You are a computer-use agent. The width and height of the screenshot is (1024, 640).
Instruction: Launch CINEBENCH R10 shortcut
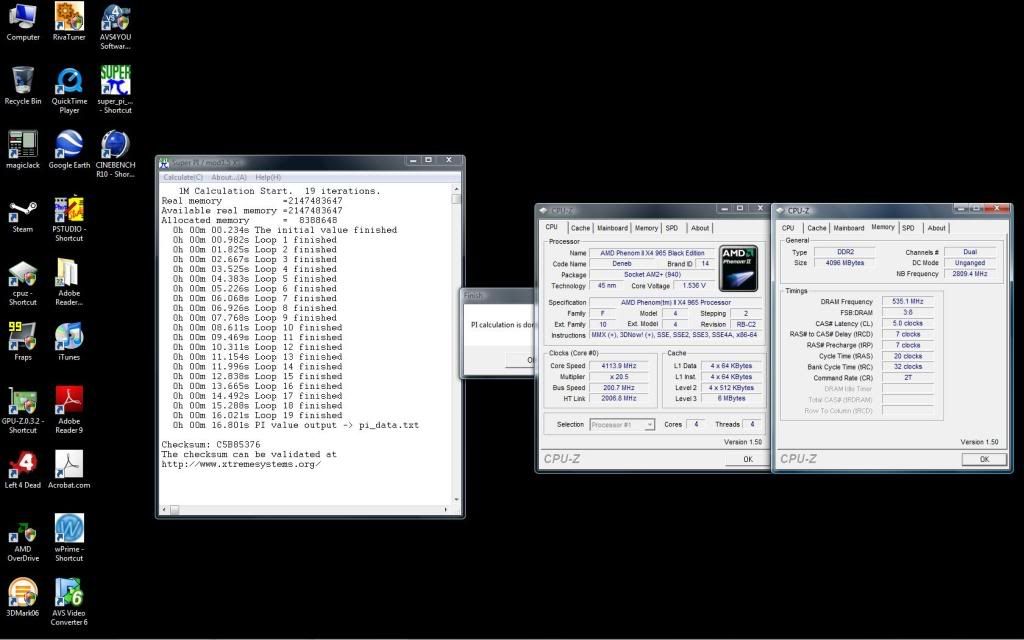click(116, 154)
